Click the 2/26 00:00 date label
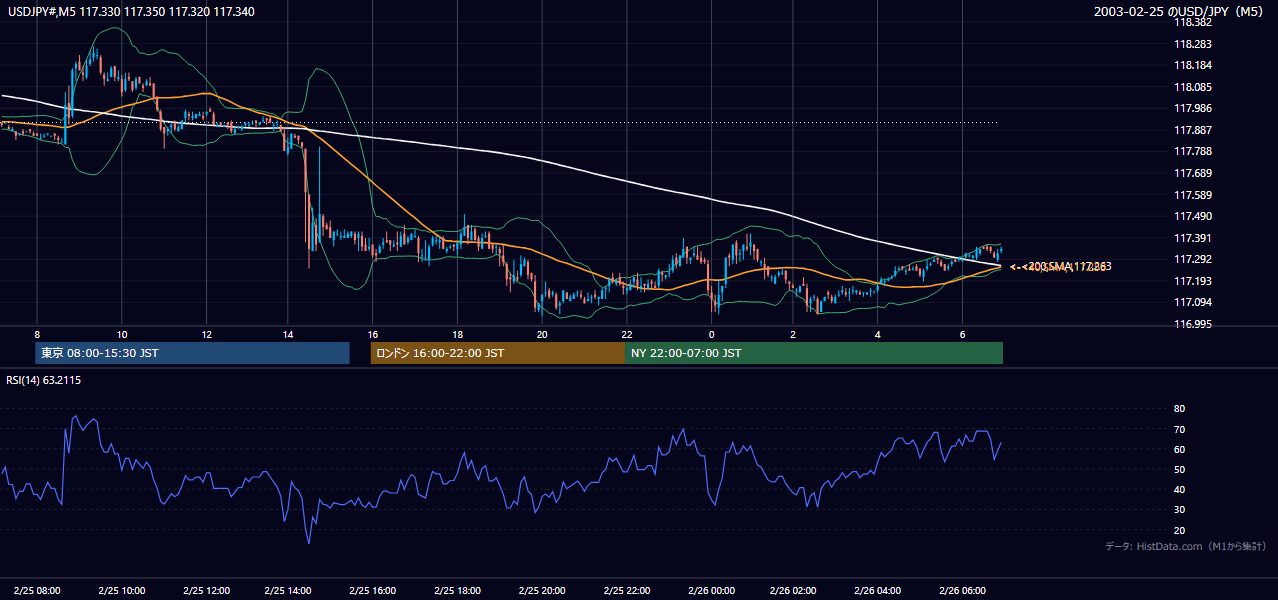The width and height of the screenshot is (1278, 600). [710, 590]
